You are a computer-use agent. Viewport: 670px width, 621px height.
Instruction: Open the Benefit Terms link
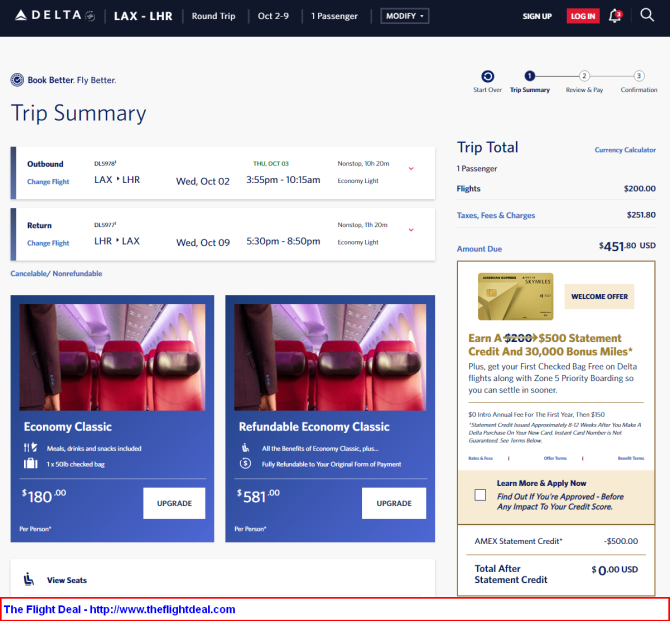[x=631, y=458]
